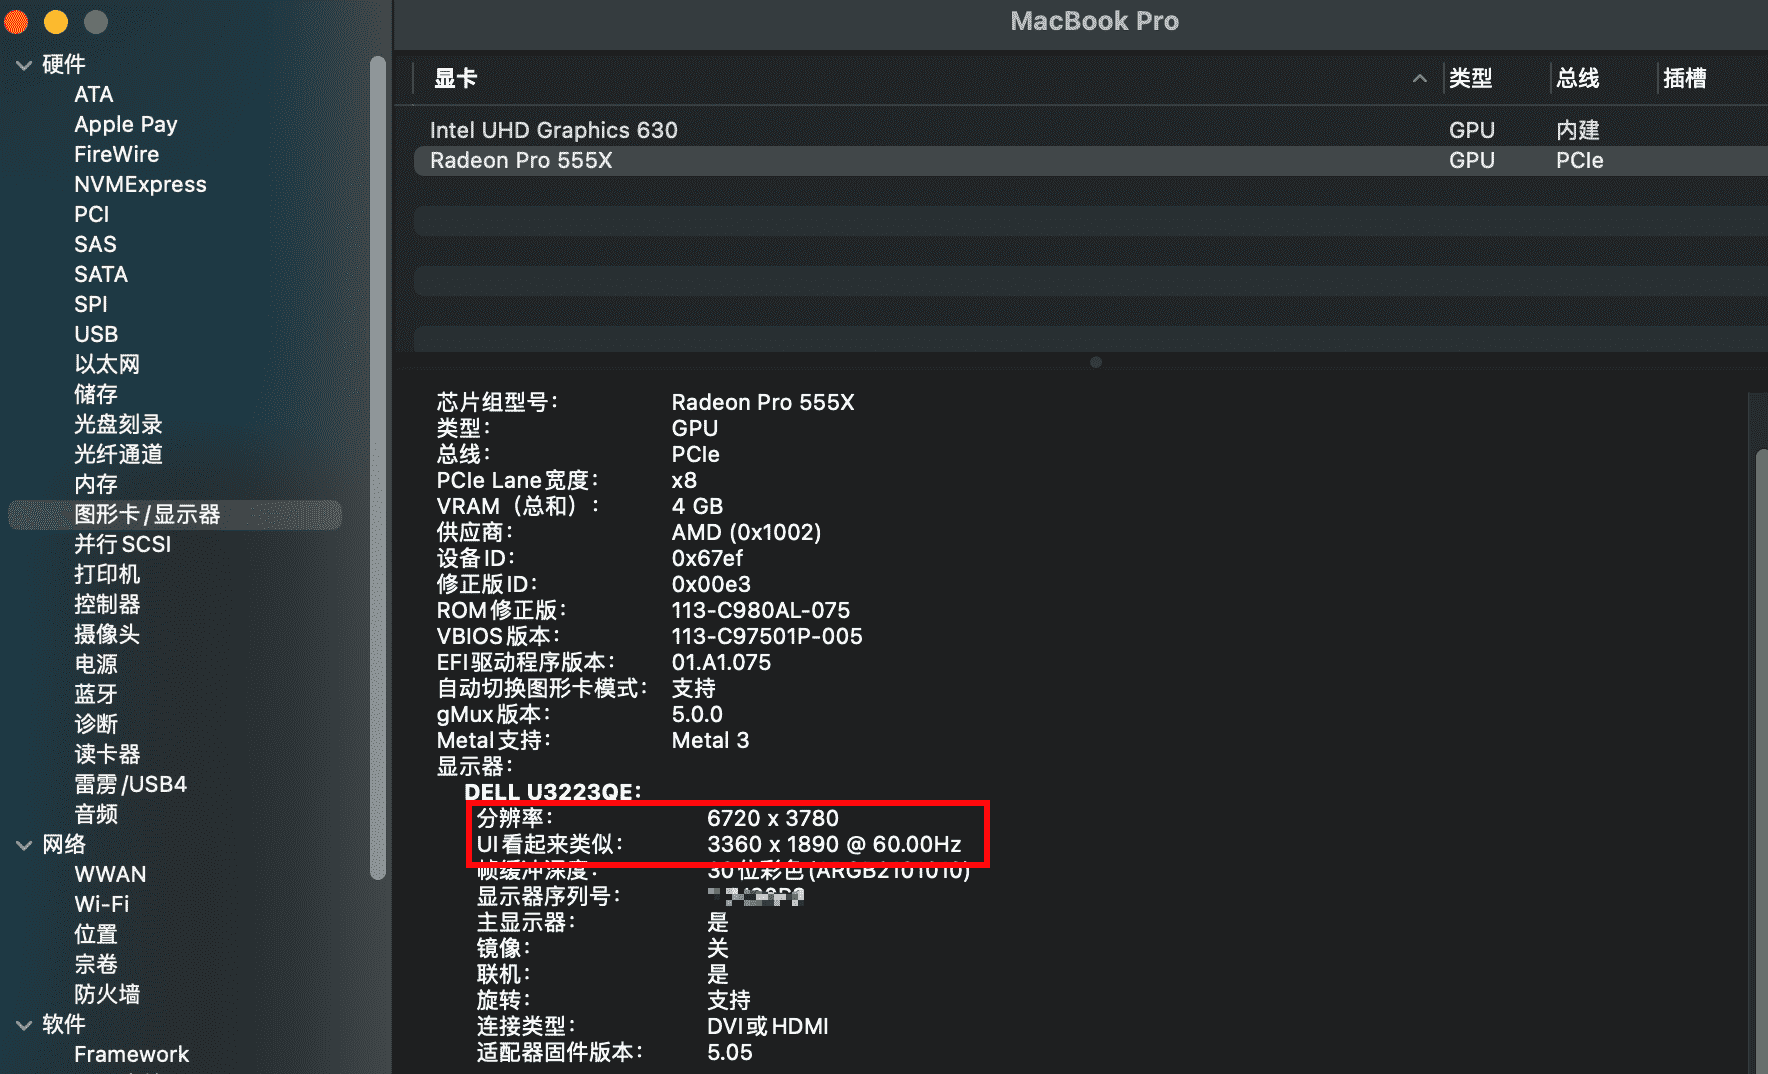
Task: Select Radeon Pro 555X row
Action: [x=1091, y=160]
